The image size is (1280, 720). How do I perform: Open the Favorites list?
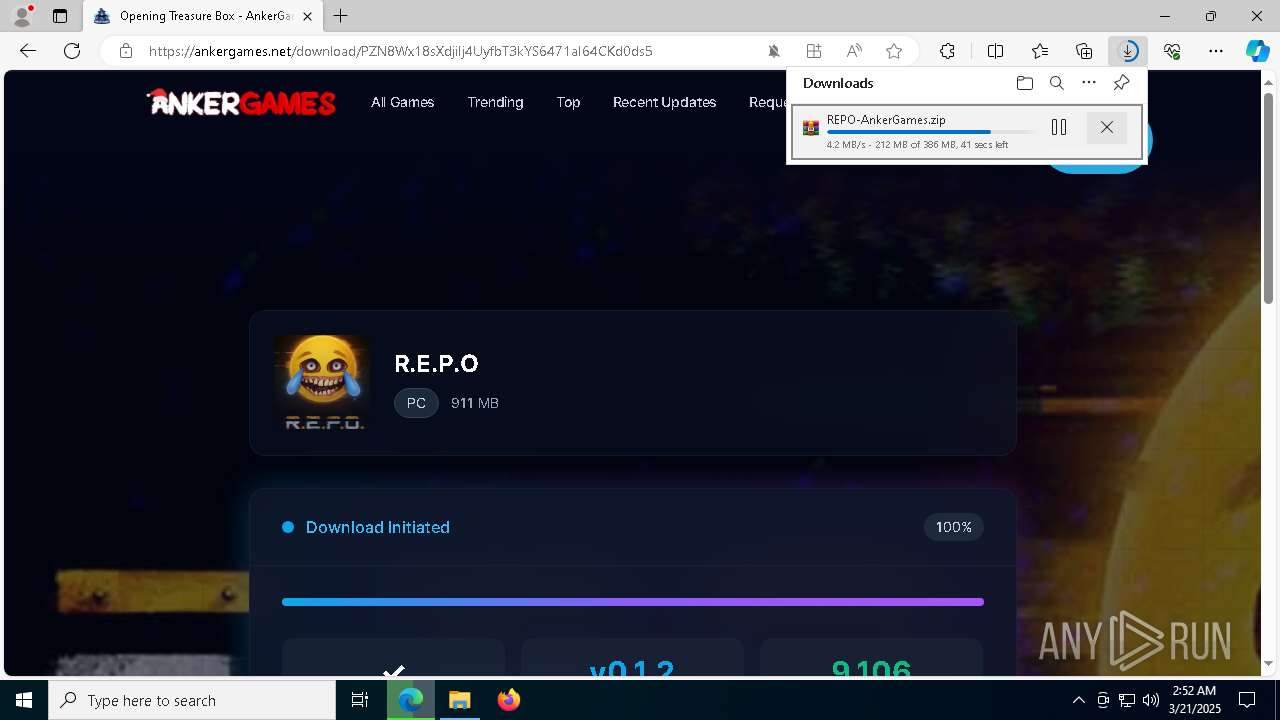pos(1040,51)
